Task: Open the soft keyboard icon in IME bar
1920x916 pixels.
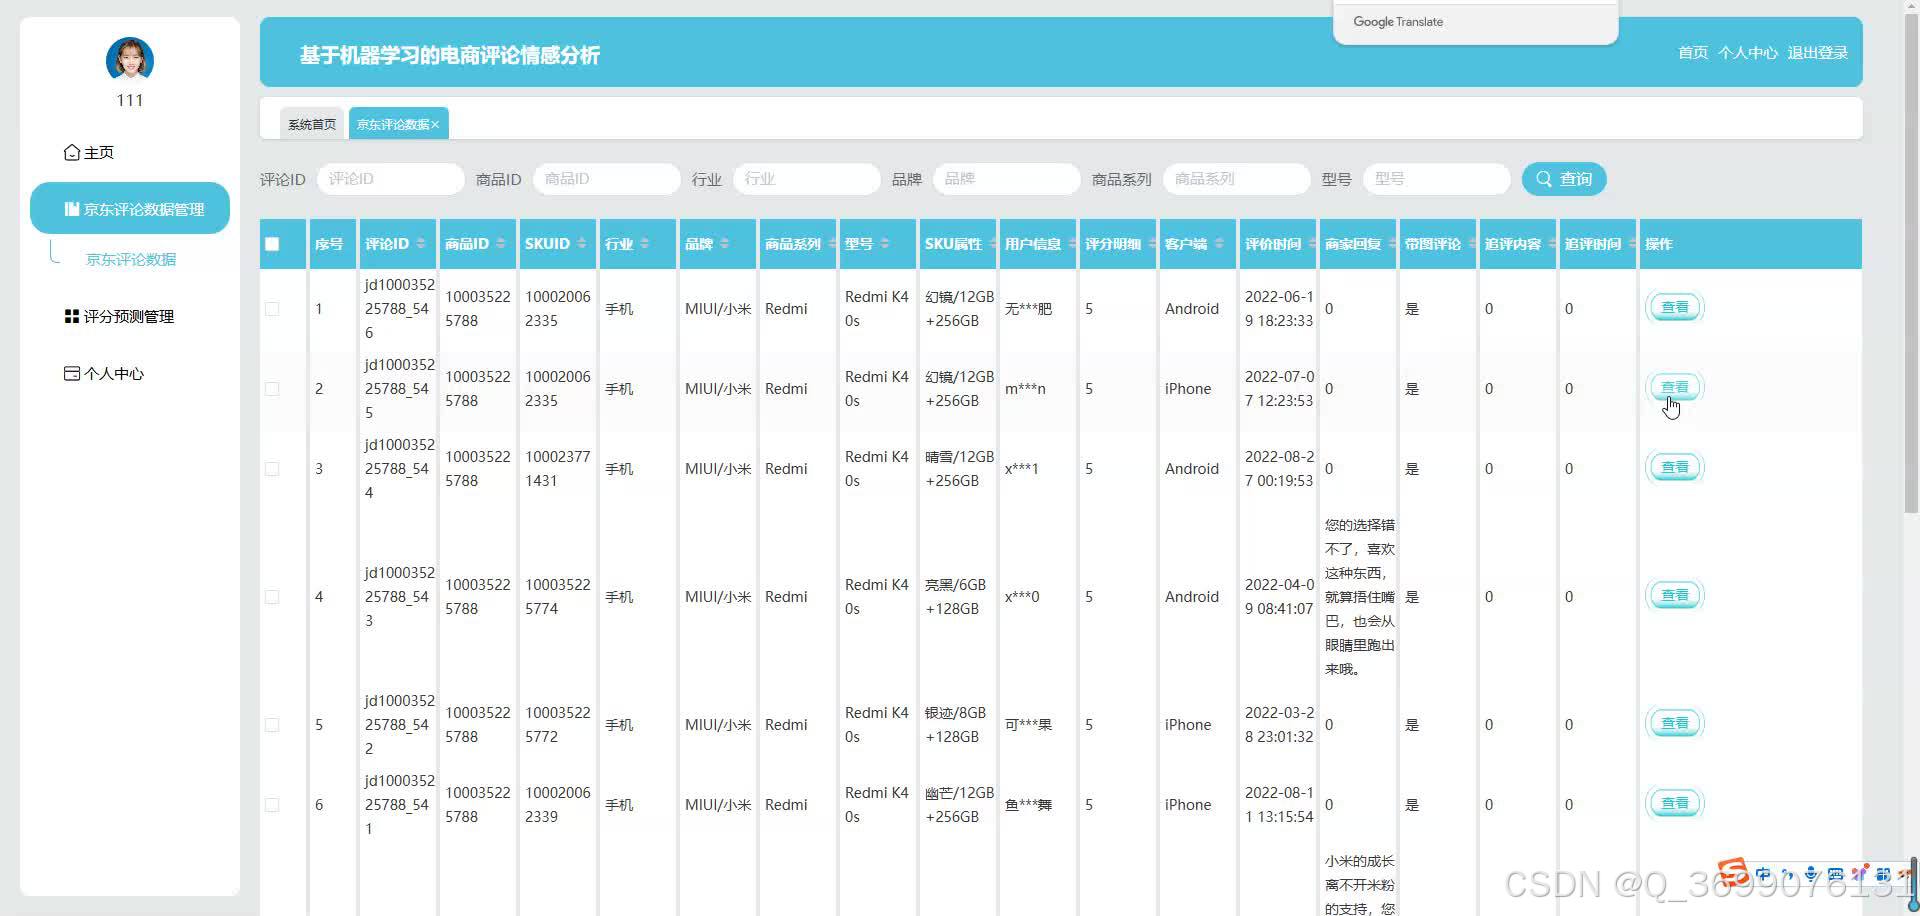Action: 1835,875
